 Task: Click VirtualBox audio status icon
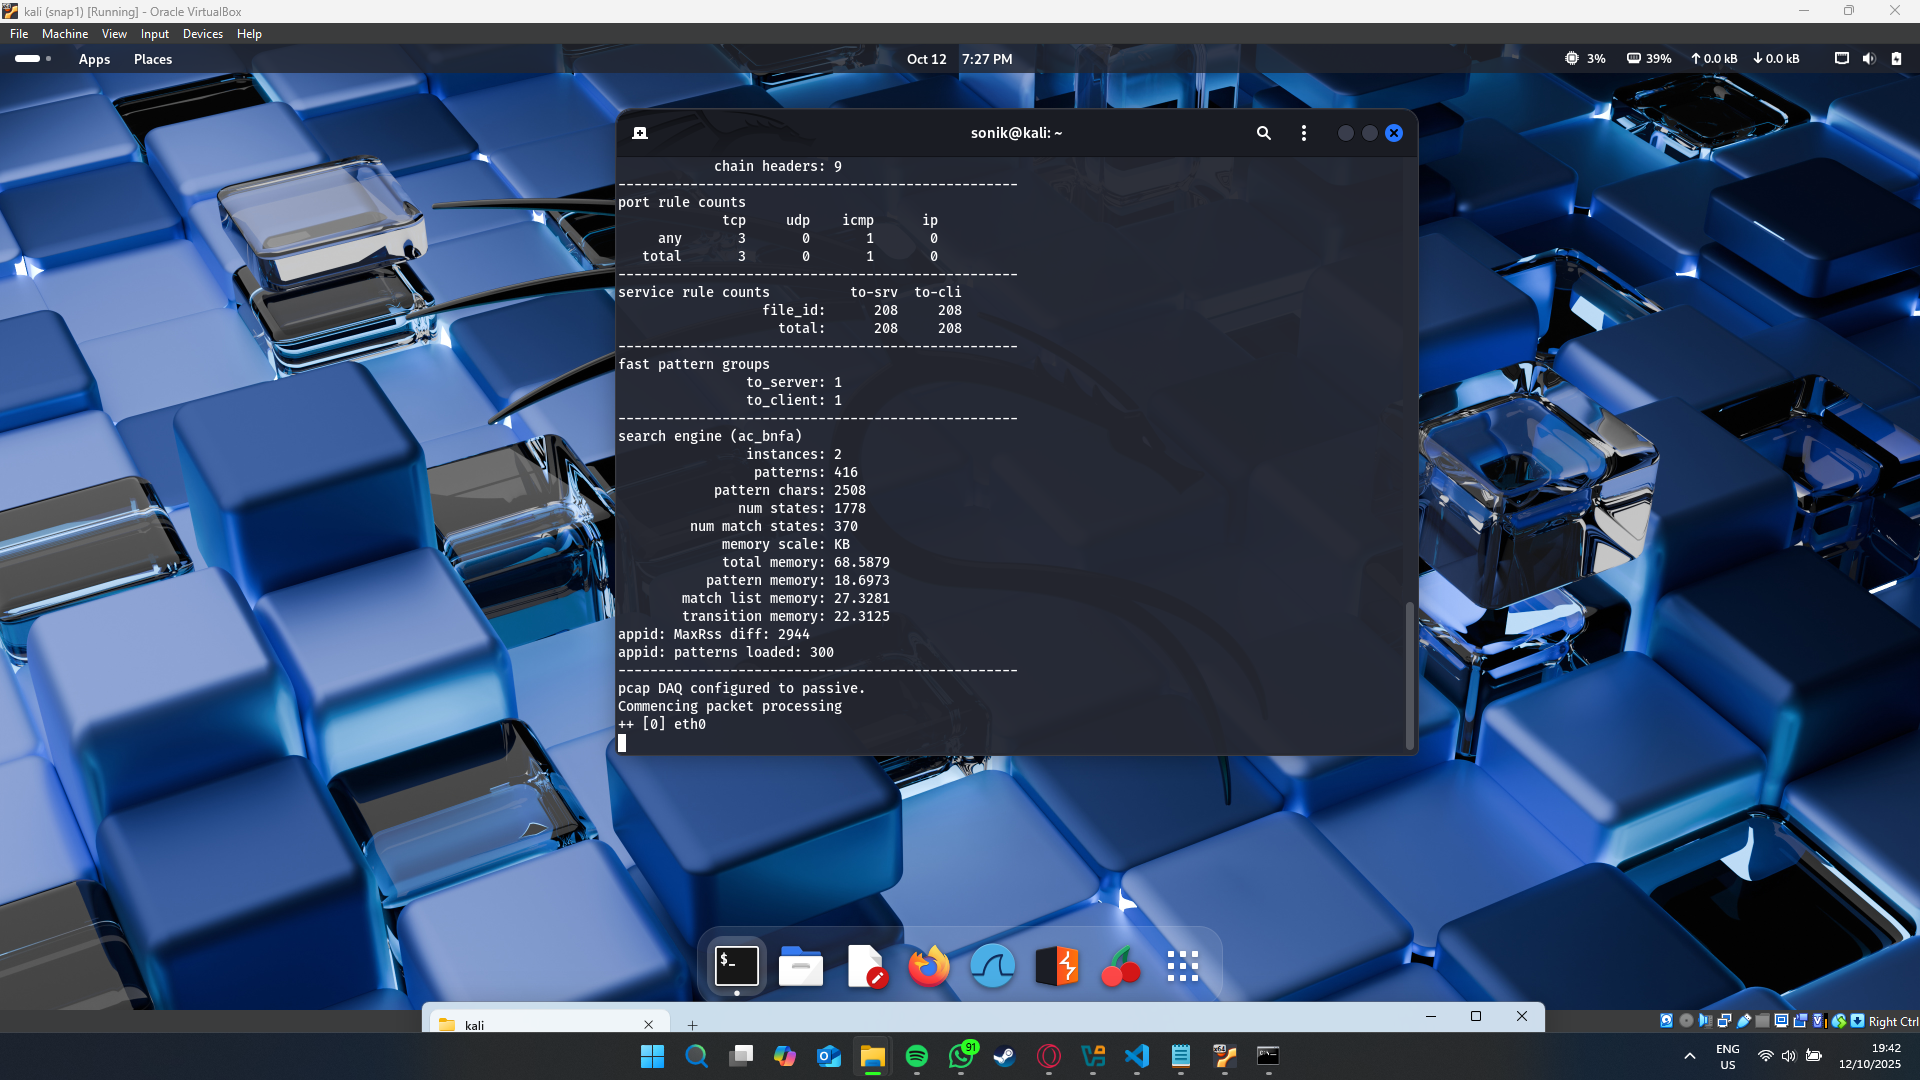[1705, 1021]
